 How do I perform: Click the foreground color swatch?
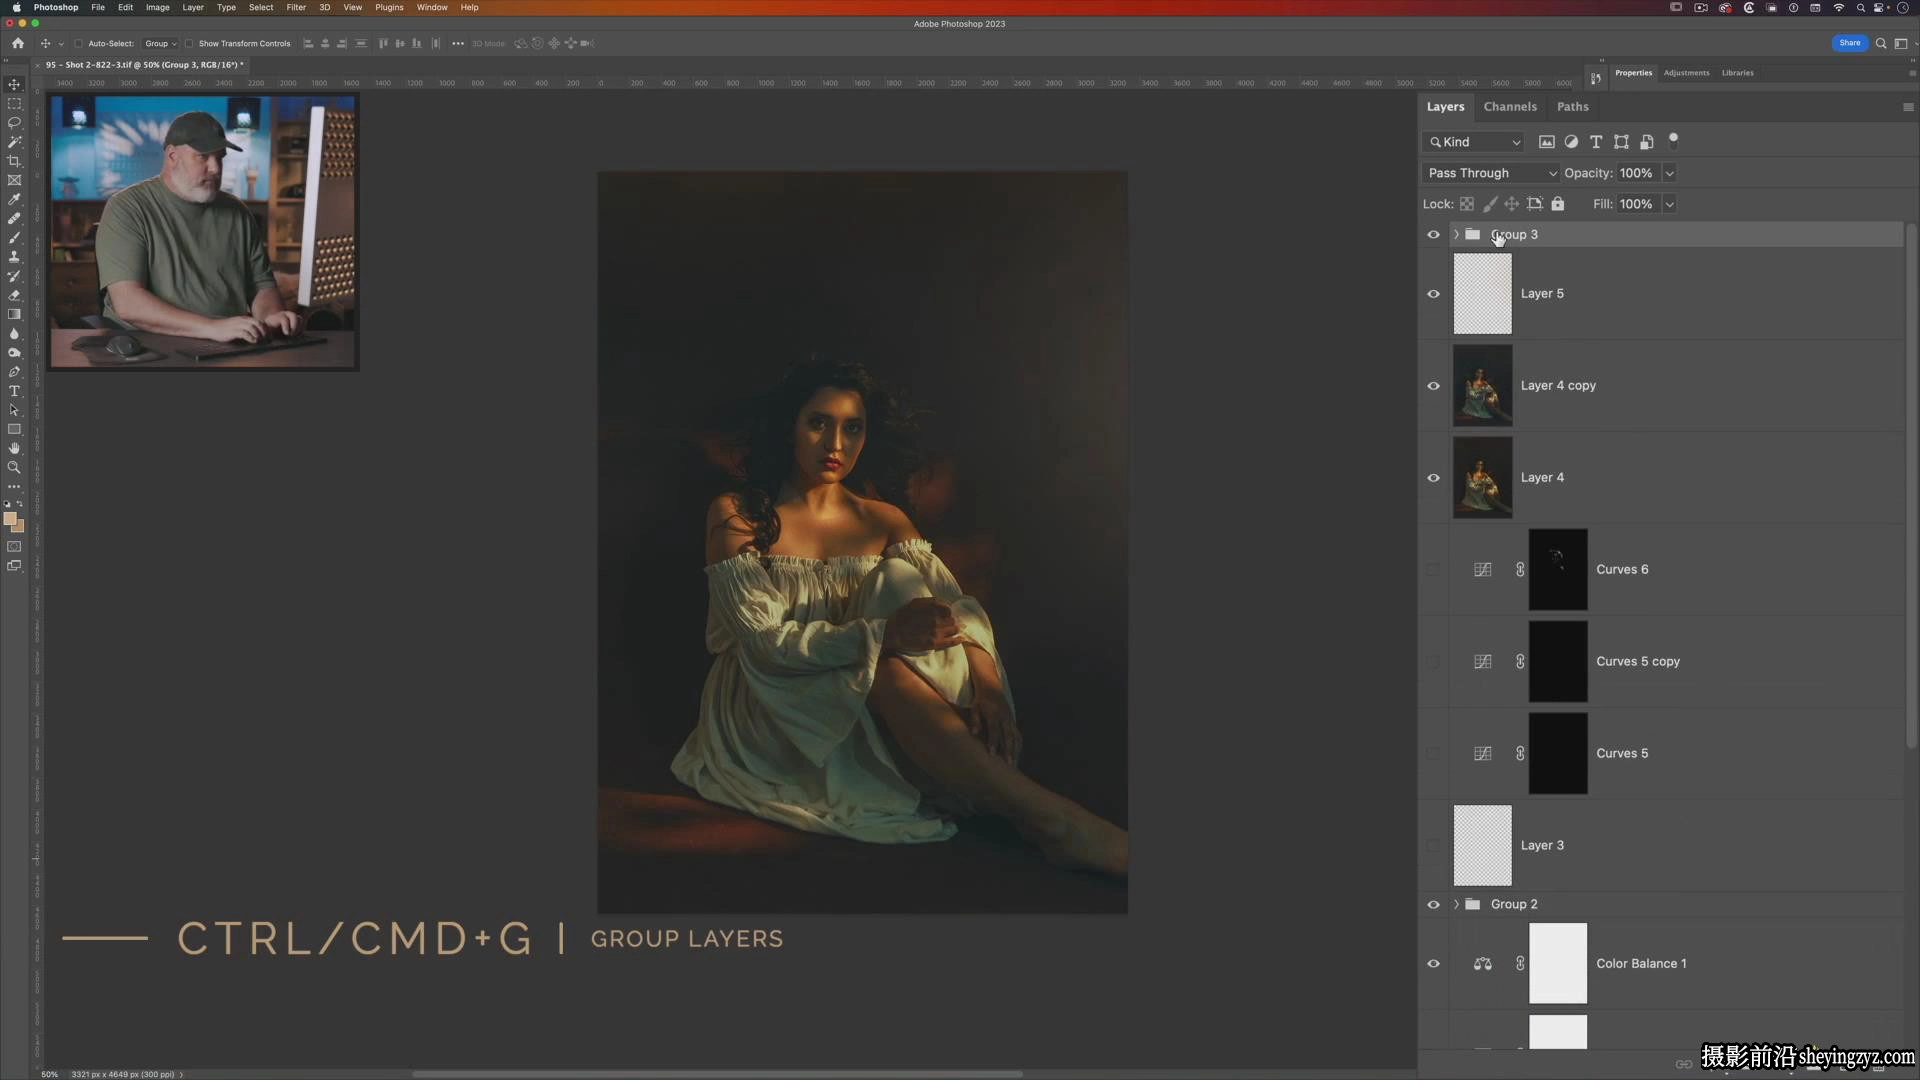click(10, 519)
